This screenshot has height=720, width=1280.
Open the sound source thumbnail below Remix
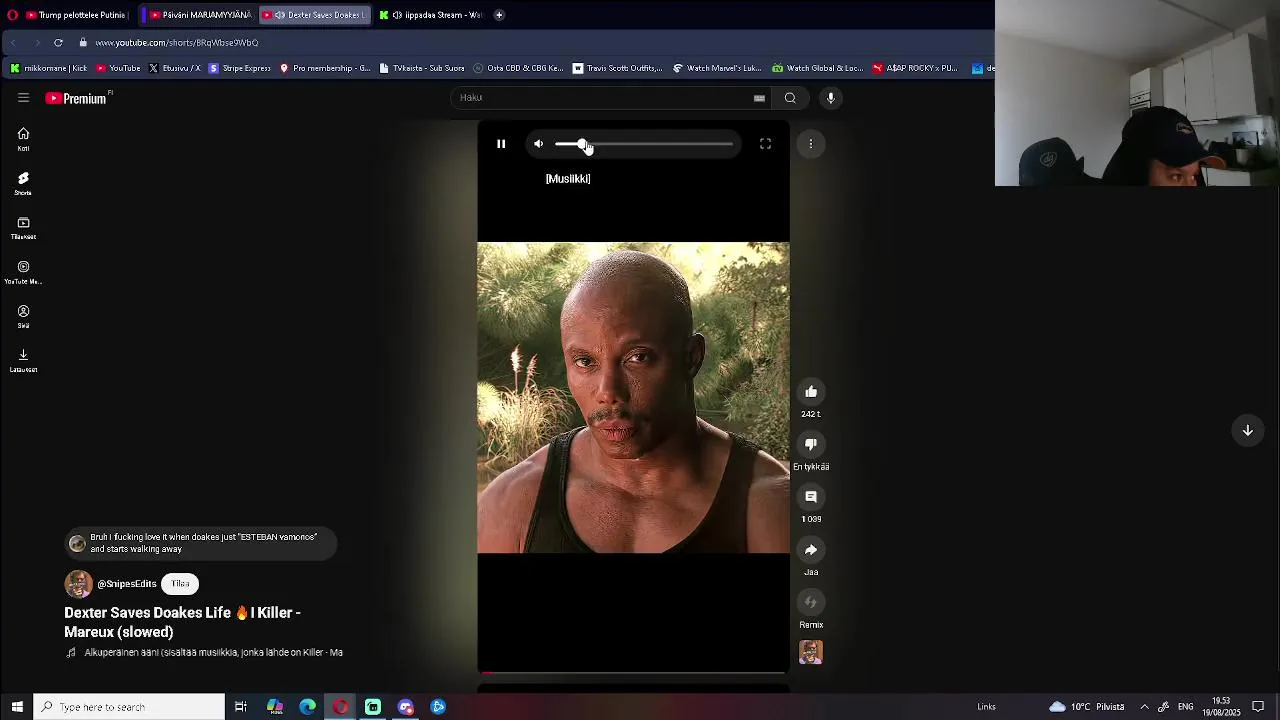811,652
